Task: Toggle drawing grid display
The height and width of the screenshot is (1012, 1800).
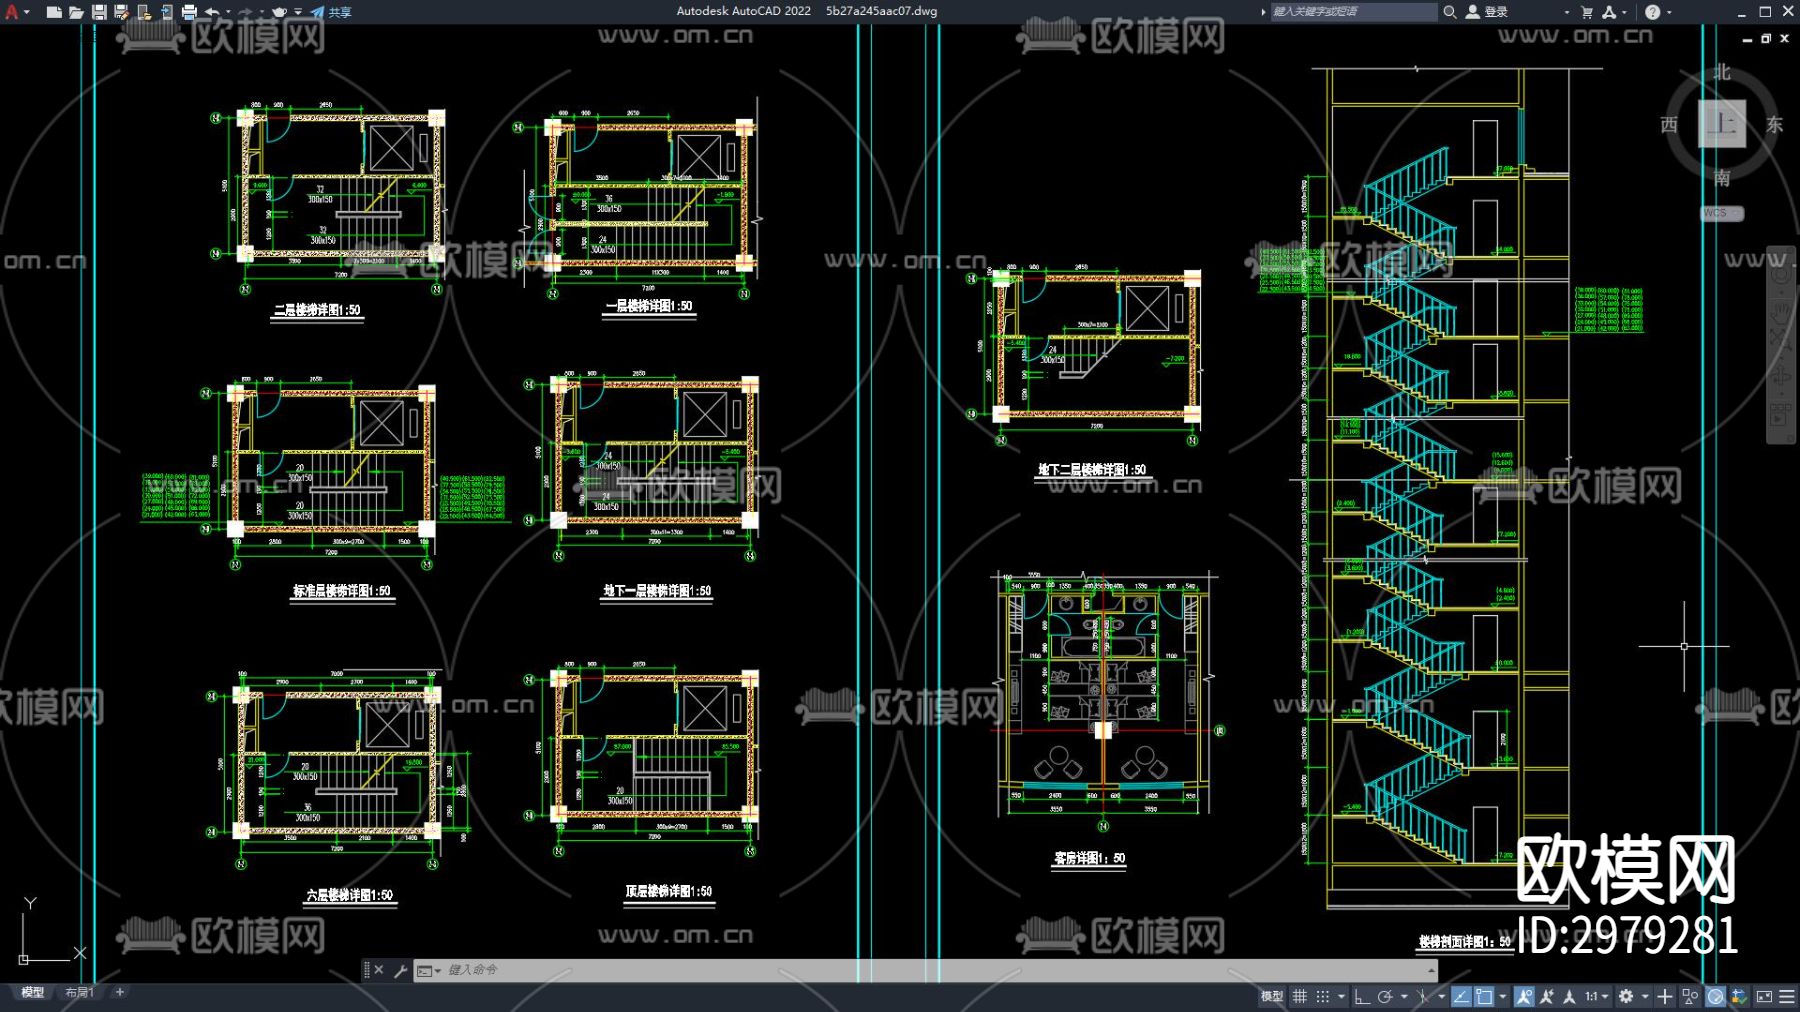Action: point(1299,996)
